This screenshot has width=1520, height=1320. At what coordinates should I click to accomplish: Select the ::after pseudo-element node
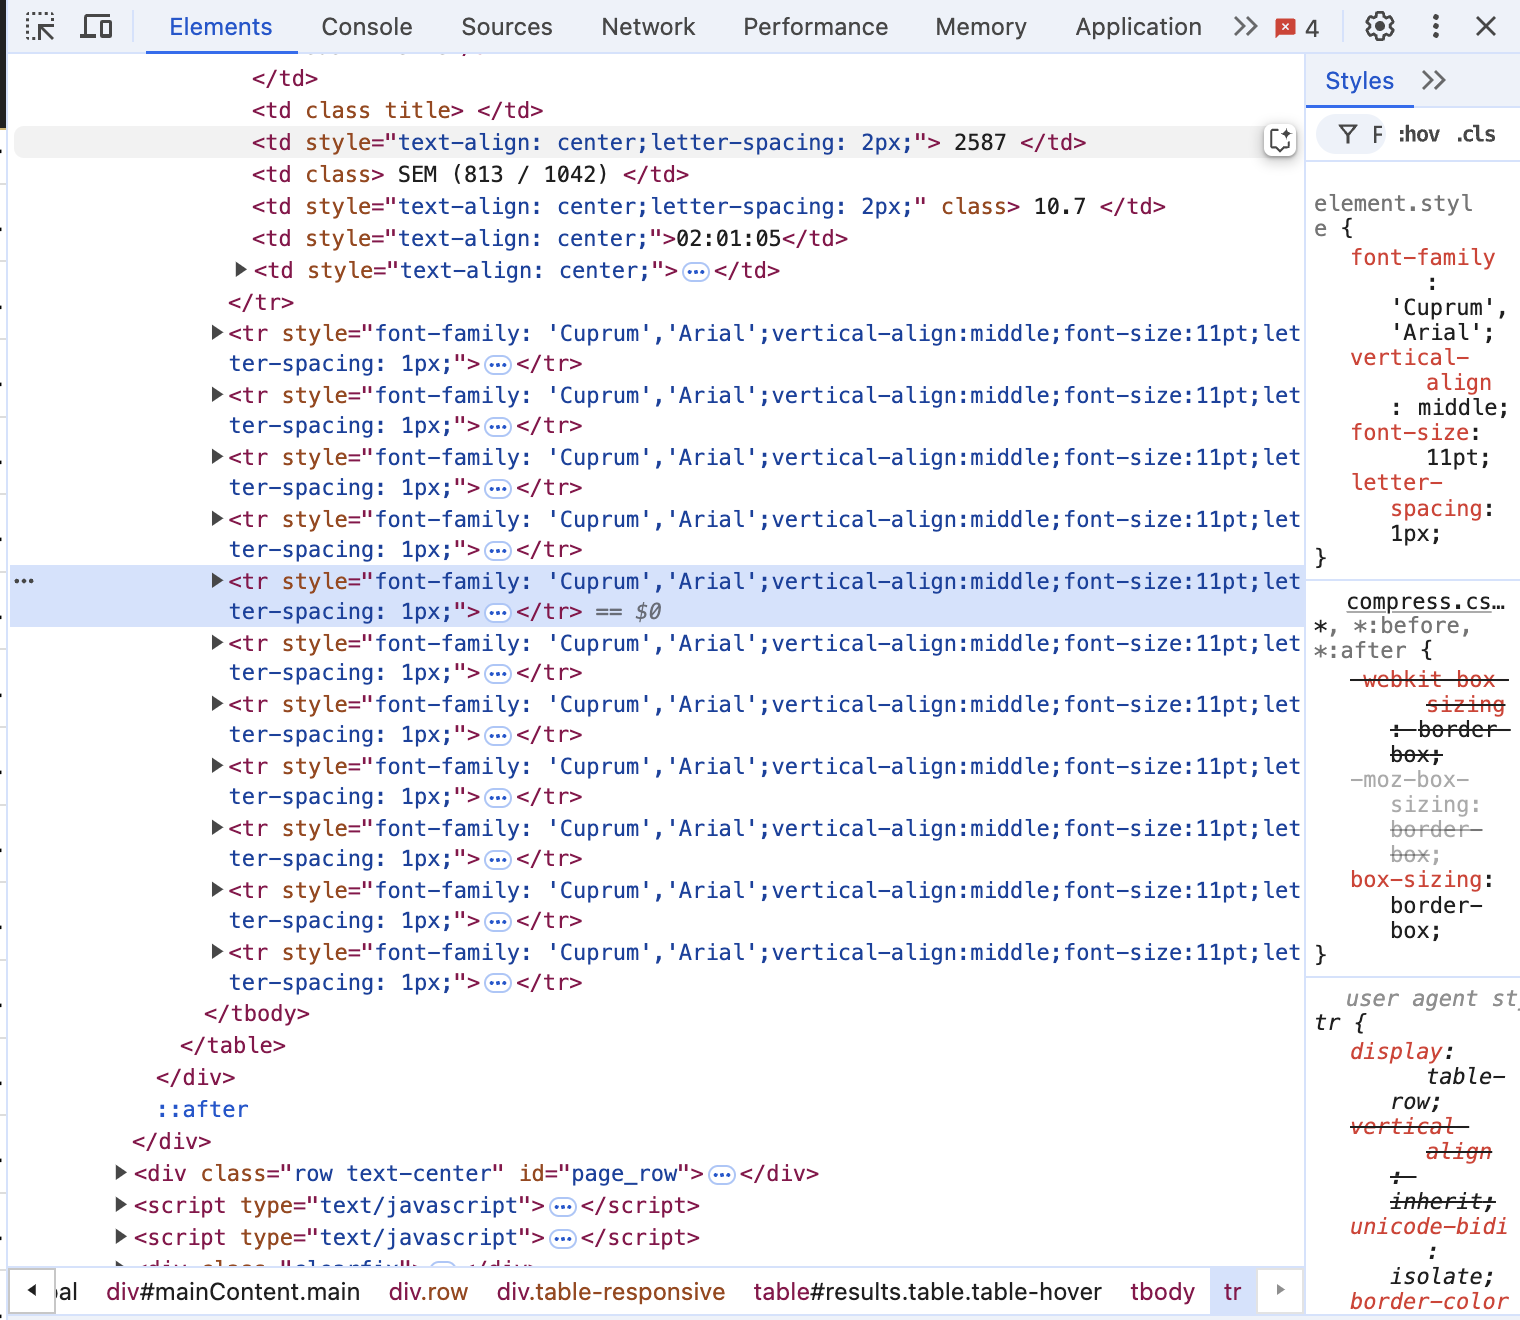(202, 1109)
